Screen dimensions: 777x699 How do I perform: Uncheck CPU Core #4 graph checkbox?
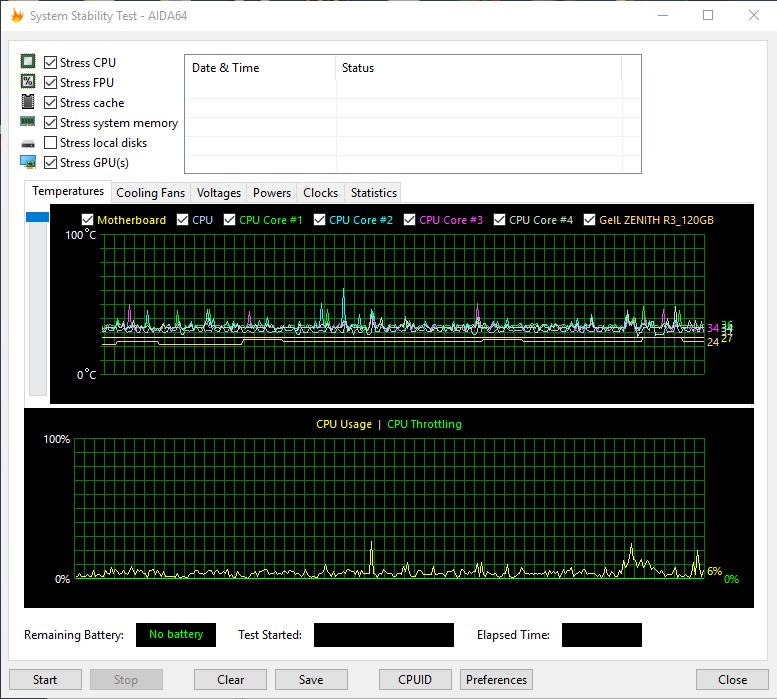point(500,219)
